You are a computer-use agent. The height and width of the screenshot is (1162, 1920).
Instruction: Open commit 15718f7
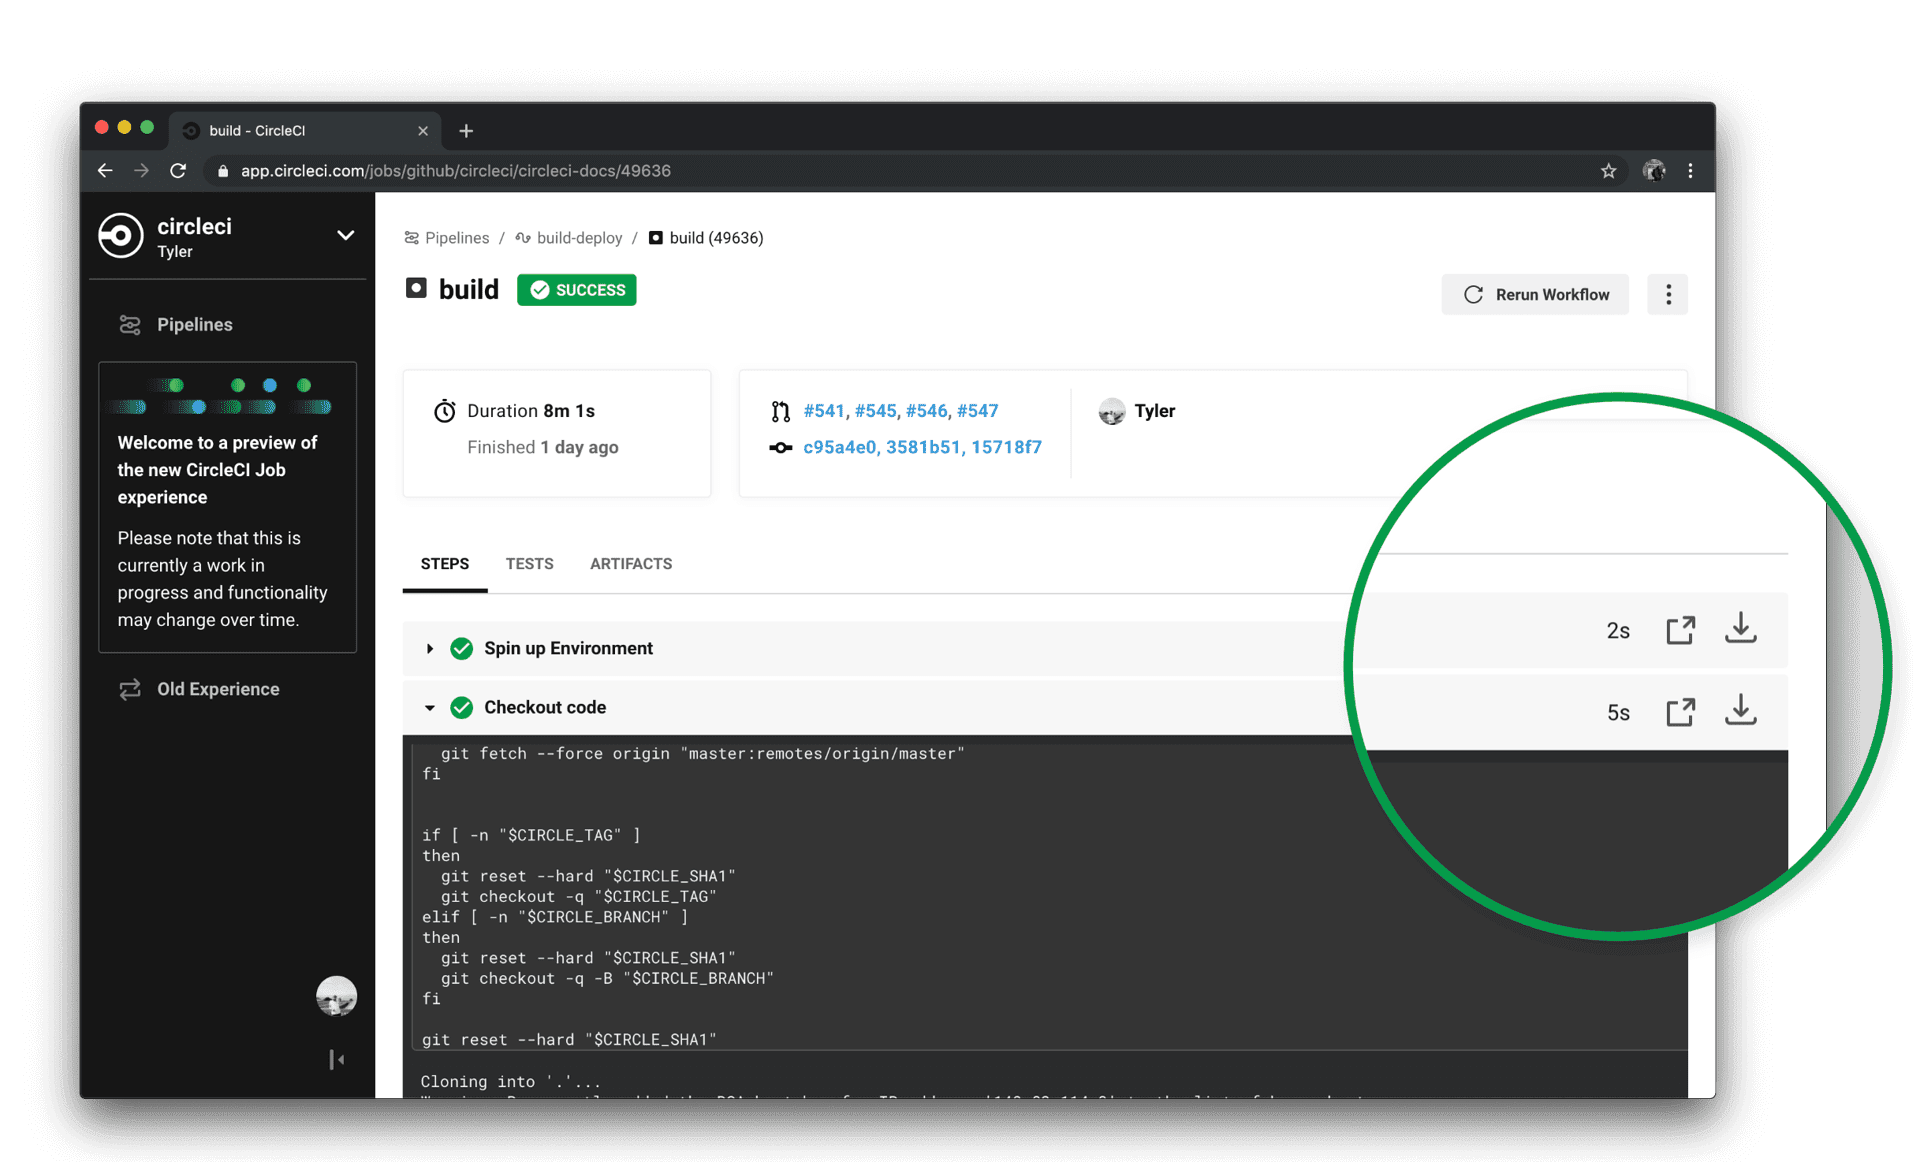[x=1007, y=447]
